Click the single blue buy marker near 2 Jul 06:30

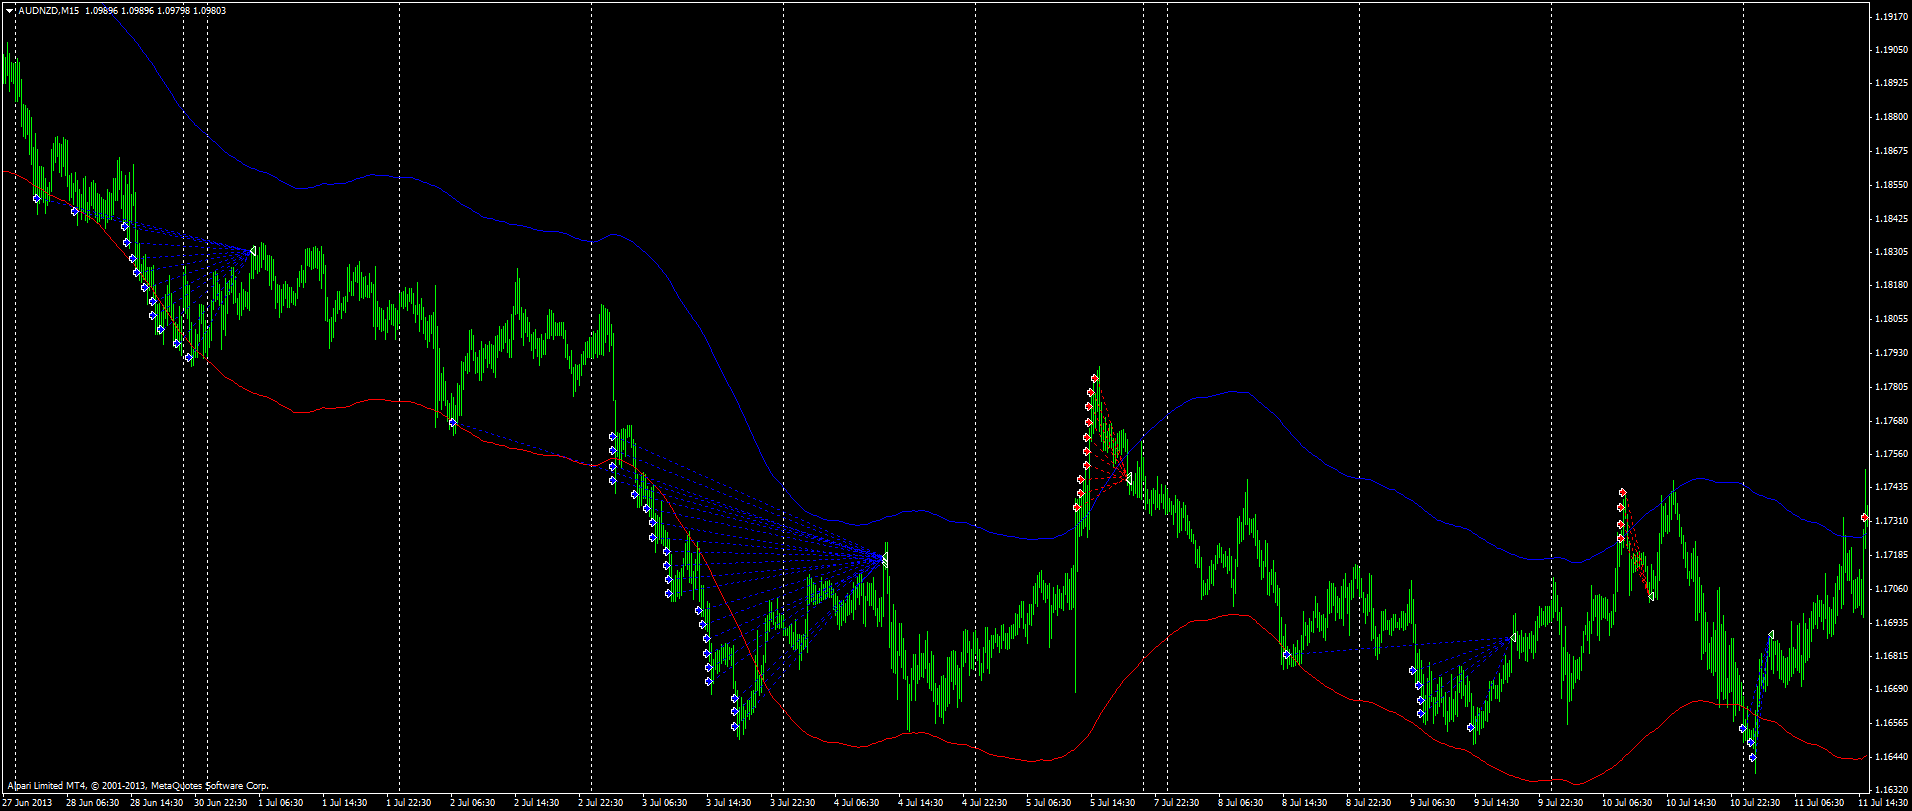tap(453, 423)
